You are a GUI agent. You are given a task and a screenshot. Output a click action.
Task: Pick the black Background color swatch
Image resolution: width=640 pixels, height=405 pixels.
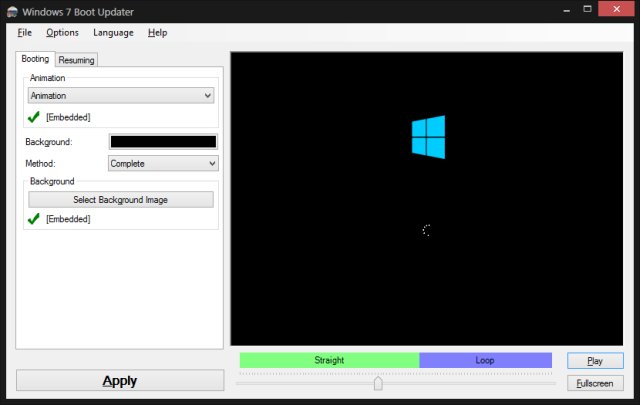click(163, 142)
